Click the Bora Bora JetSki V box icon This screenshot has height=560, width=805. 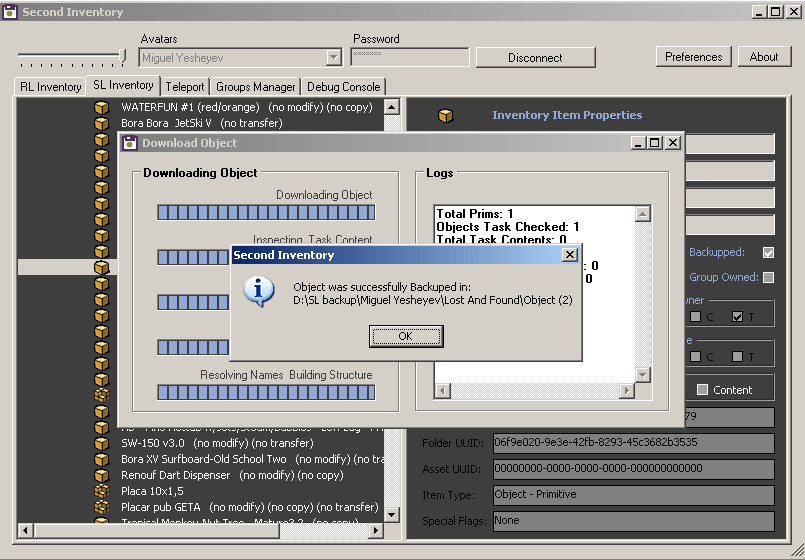tap(102, 123)
